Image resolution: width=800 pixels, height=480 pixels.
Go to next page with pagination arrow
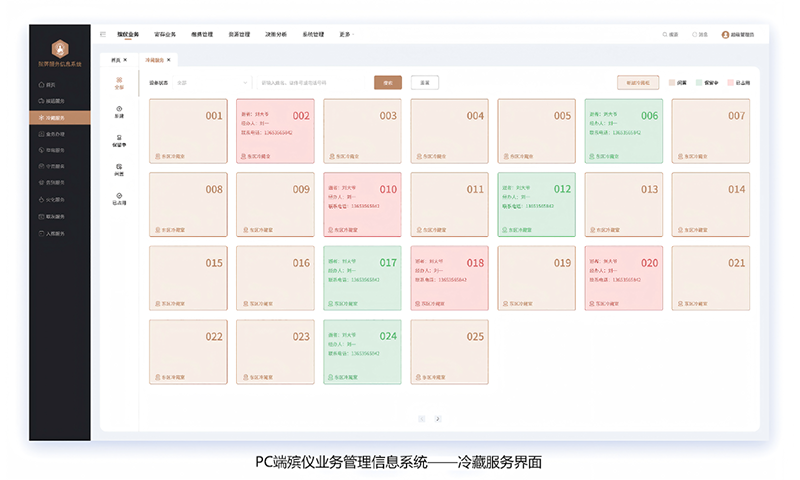coord(437,418)
